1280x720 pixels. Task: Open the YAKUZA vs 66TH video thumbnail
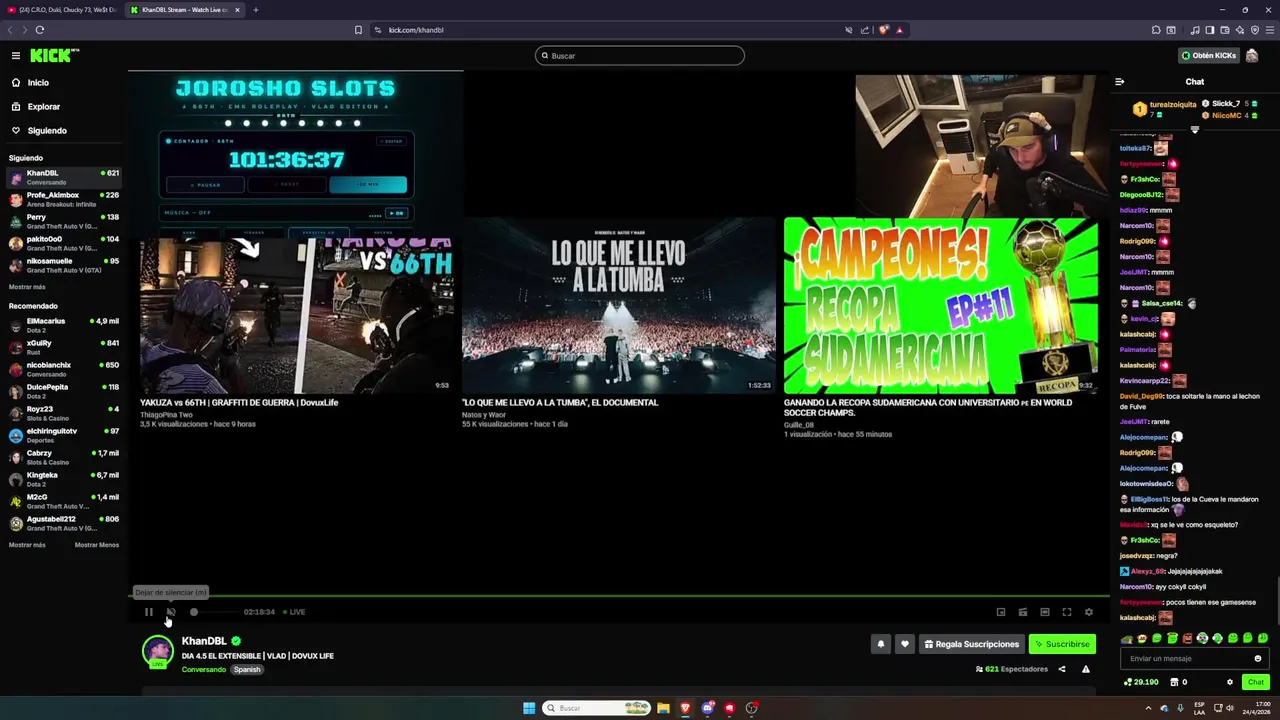click(297, 315)
